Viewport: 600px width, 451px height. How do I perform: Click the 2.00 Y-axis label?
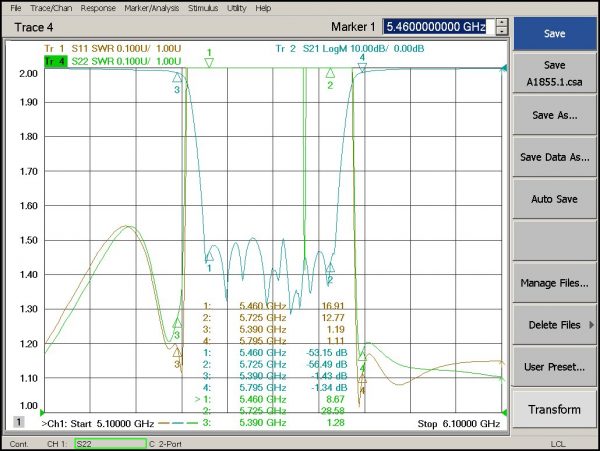coord(29,73)
